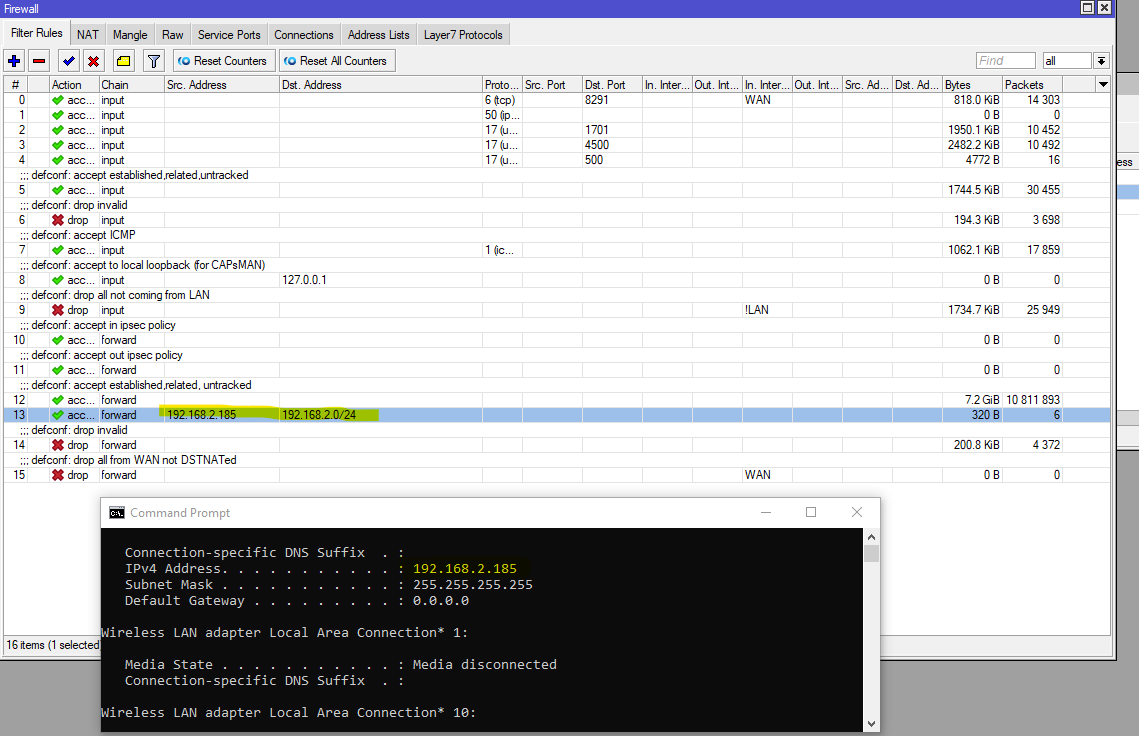Go to the Connections tab
The height and width of the screenshot is (736, 1139).
(x=304, y=35)
